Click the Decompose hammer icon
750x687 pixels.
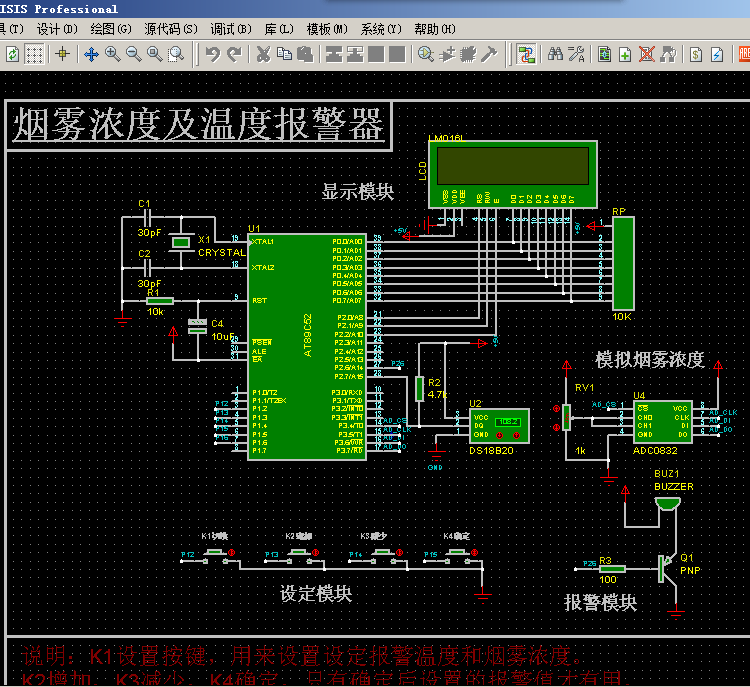[x=489, y=54]
